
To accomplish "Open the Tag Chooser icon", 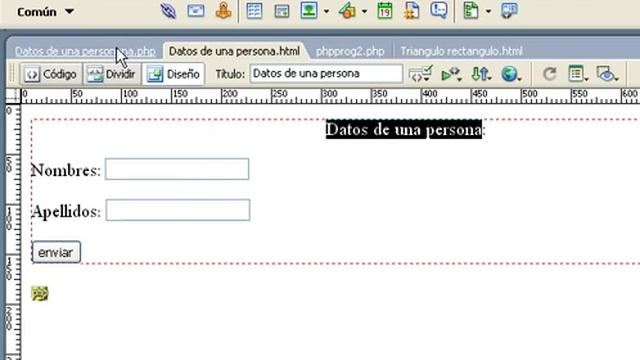I will click(x=509, y=10).
